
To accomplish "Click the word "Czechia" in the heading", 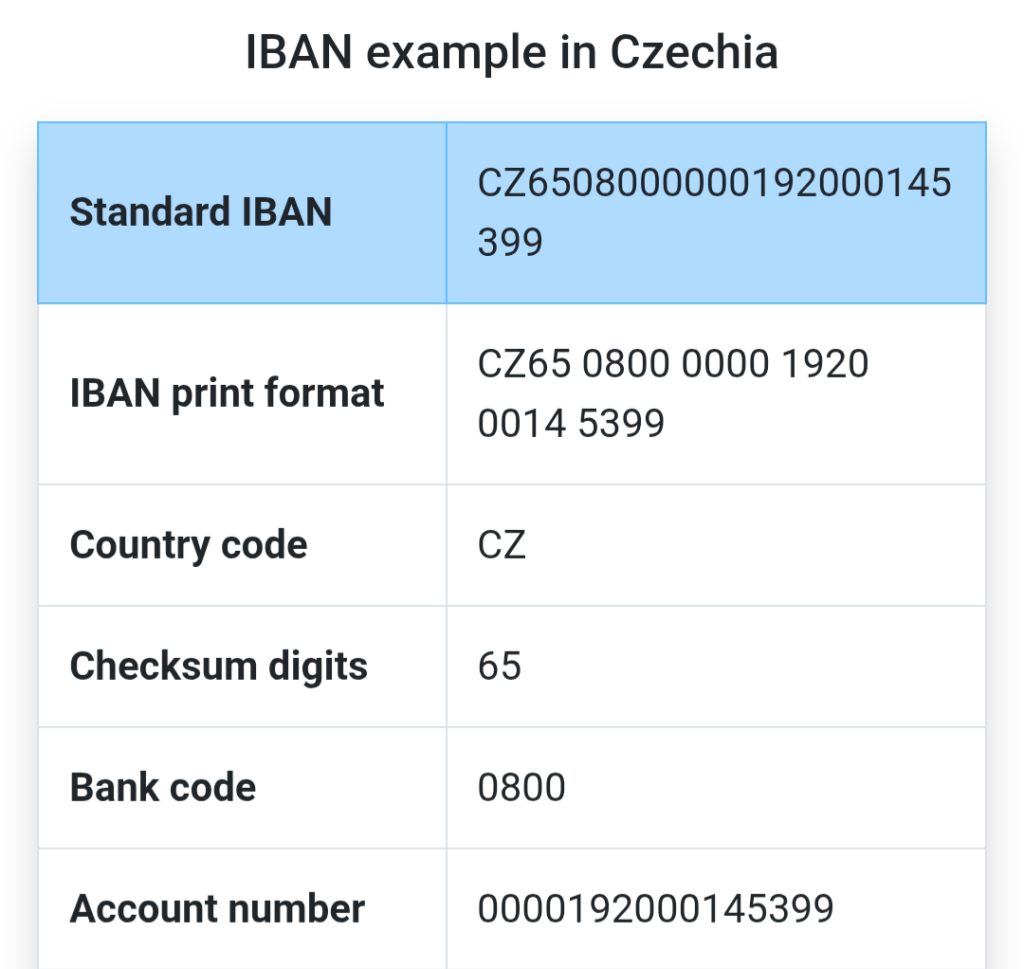I will (693, 52).
